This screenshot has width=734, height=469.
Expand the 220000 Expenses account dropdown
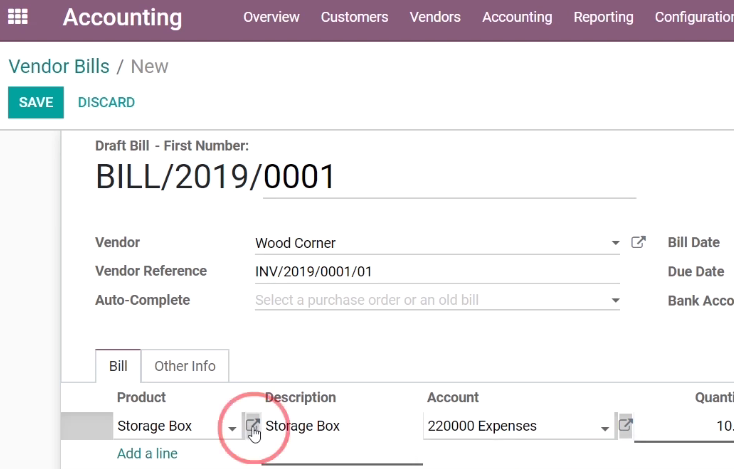(x=605, y=428)
